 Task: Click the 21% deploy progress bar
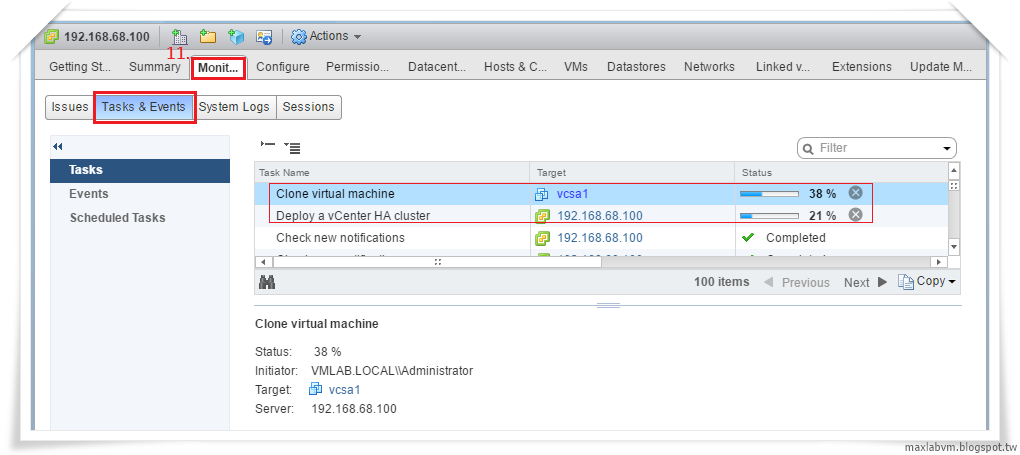pos(769,215)
